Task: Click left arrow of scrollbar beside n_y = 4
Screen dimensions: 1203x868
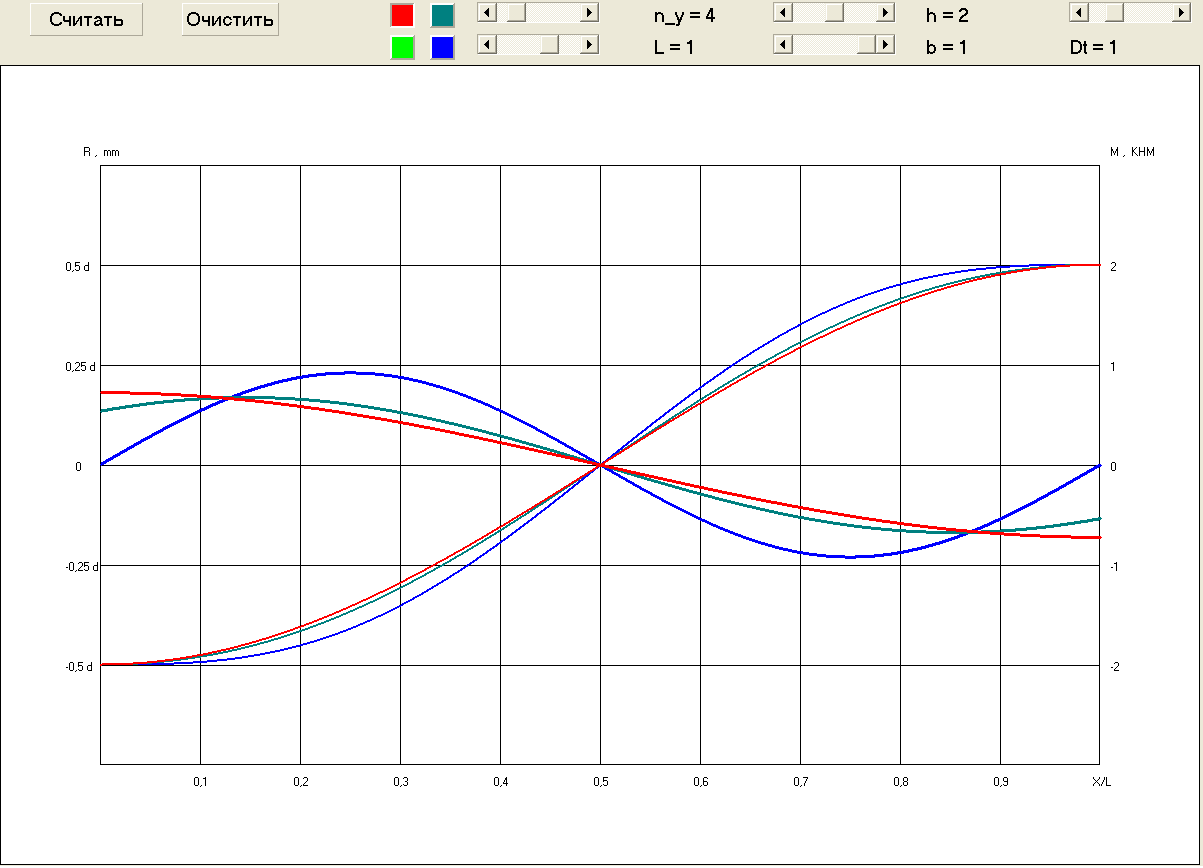Action: (487, 12)
